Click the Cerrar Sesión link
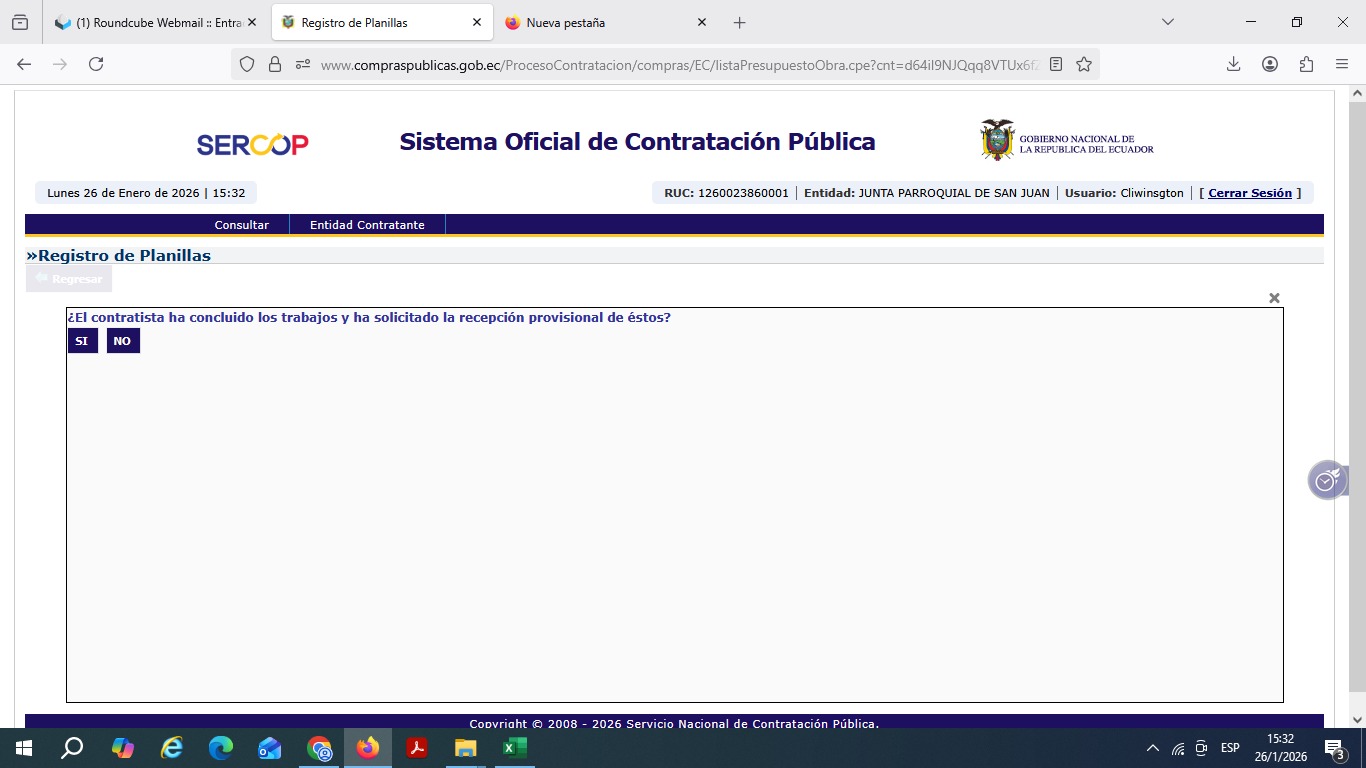1366x768 pixels. coord(1250,193)
